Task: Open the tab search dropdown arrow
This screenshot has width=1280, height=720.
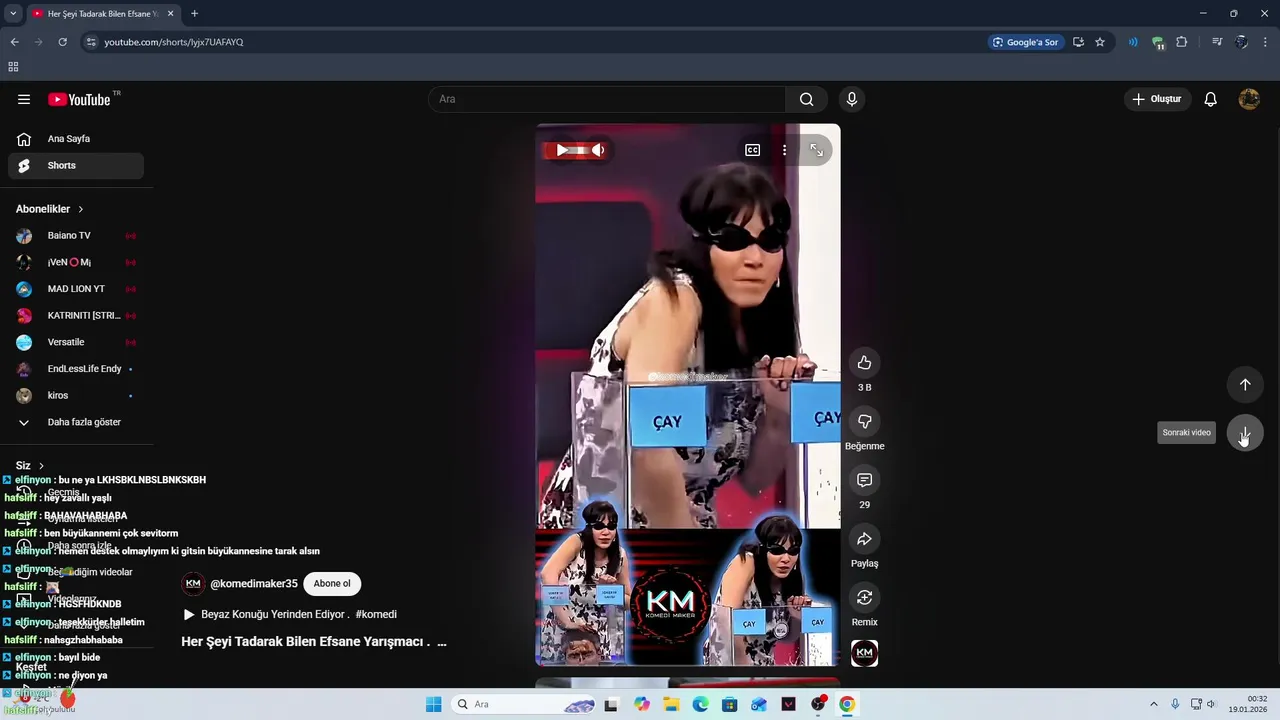Action: (x=13, y=14)
